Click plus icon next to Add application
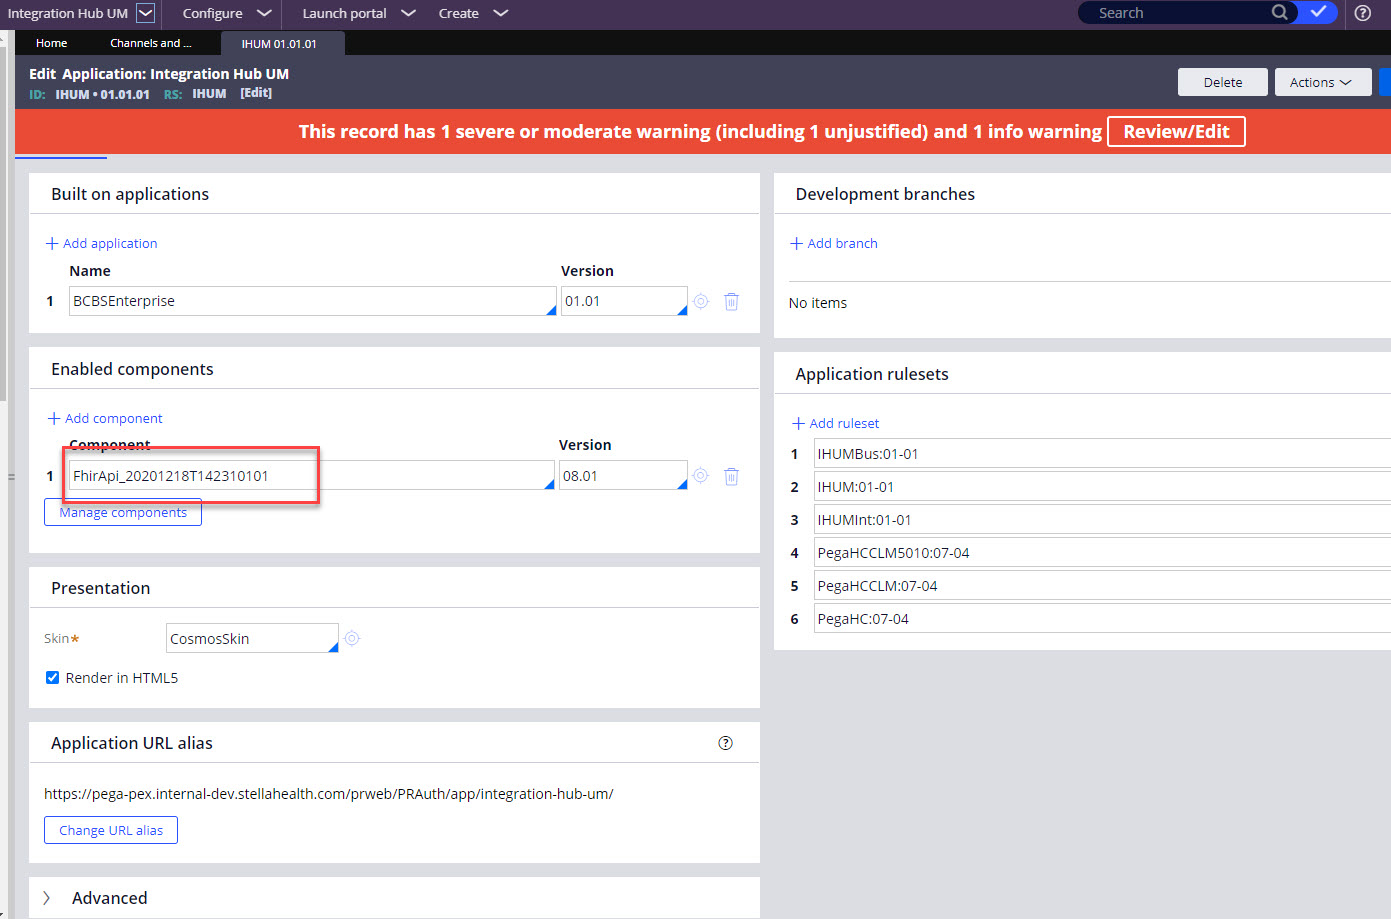The width and height of the screenshot is (1391, 919). click(52, 243)
